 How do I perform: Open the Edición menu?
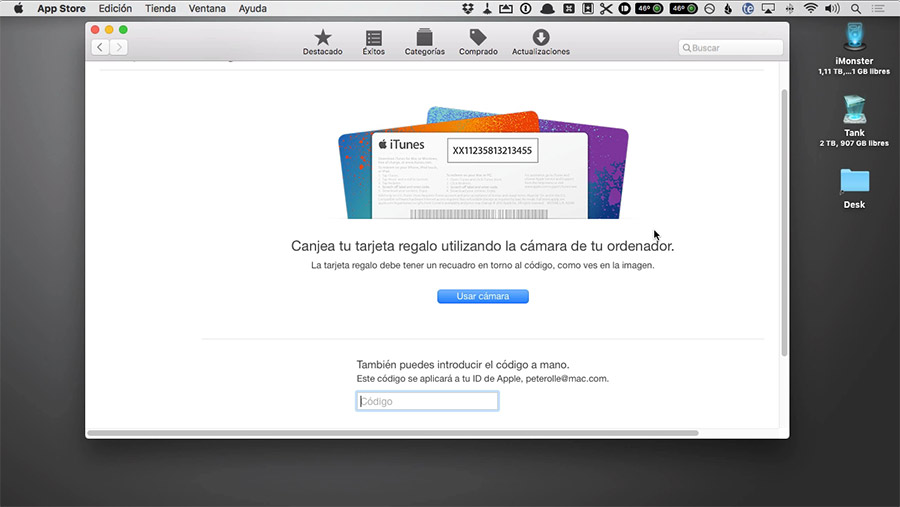point(115,9)
